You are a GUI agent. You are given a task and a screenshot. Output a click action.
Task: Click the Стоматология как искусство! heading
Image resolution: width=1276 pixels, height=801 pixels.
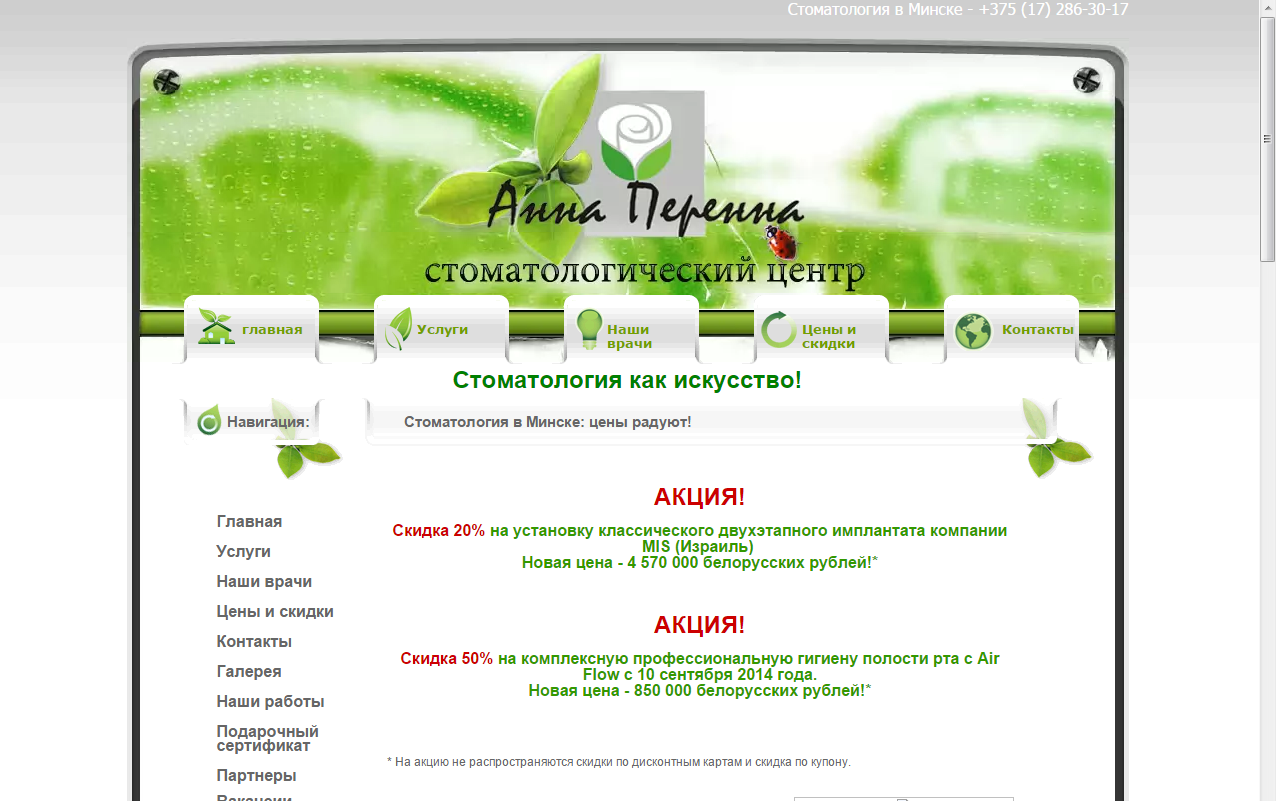627,380
